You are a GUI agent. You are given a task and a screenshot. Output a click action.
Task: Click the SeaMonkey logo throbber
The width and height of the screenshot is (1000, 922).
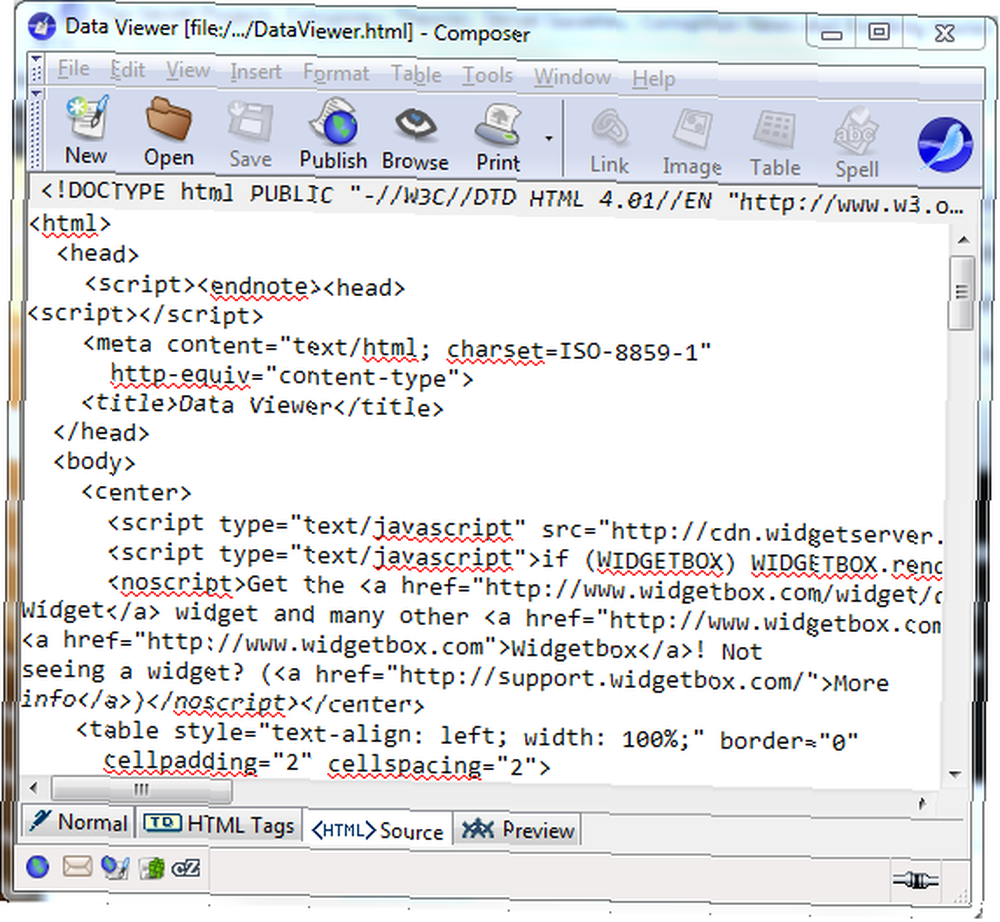pos(945,144)
